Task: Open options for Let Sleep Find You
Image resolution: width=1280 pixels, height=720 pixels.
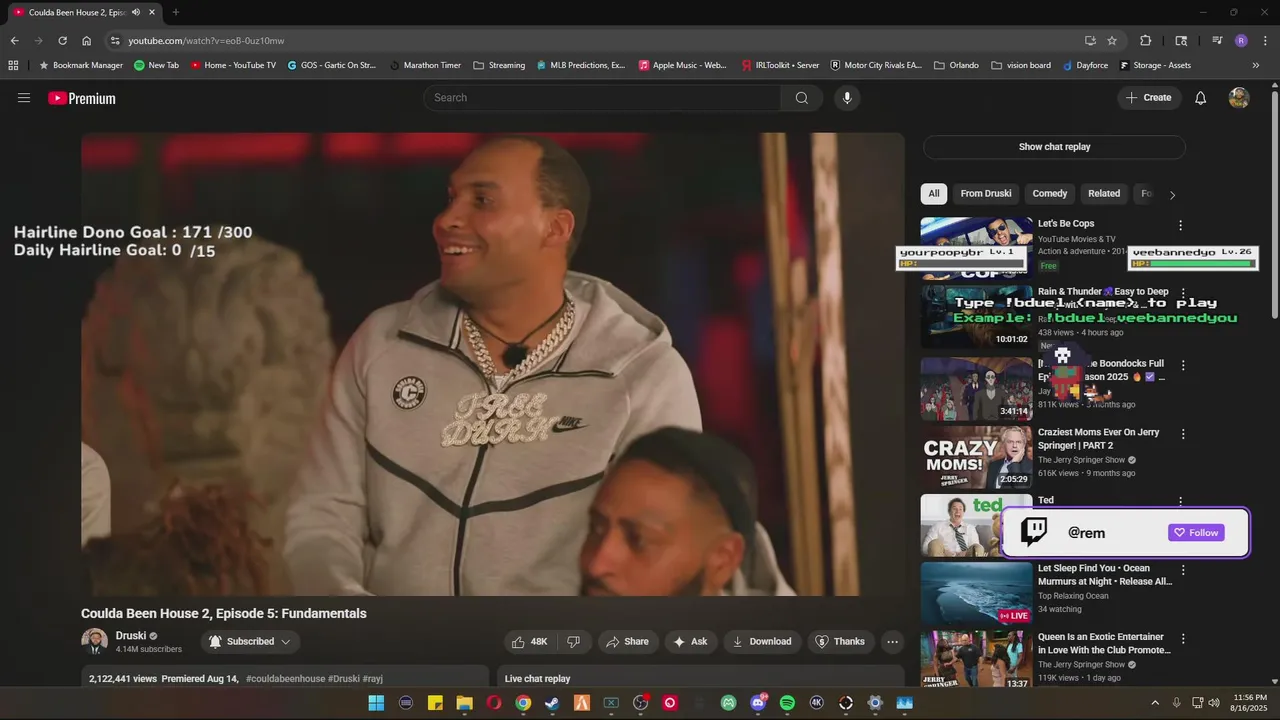Action: point(1183,570)
